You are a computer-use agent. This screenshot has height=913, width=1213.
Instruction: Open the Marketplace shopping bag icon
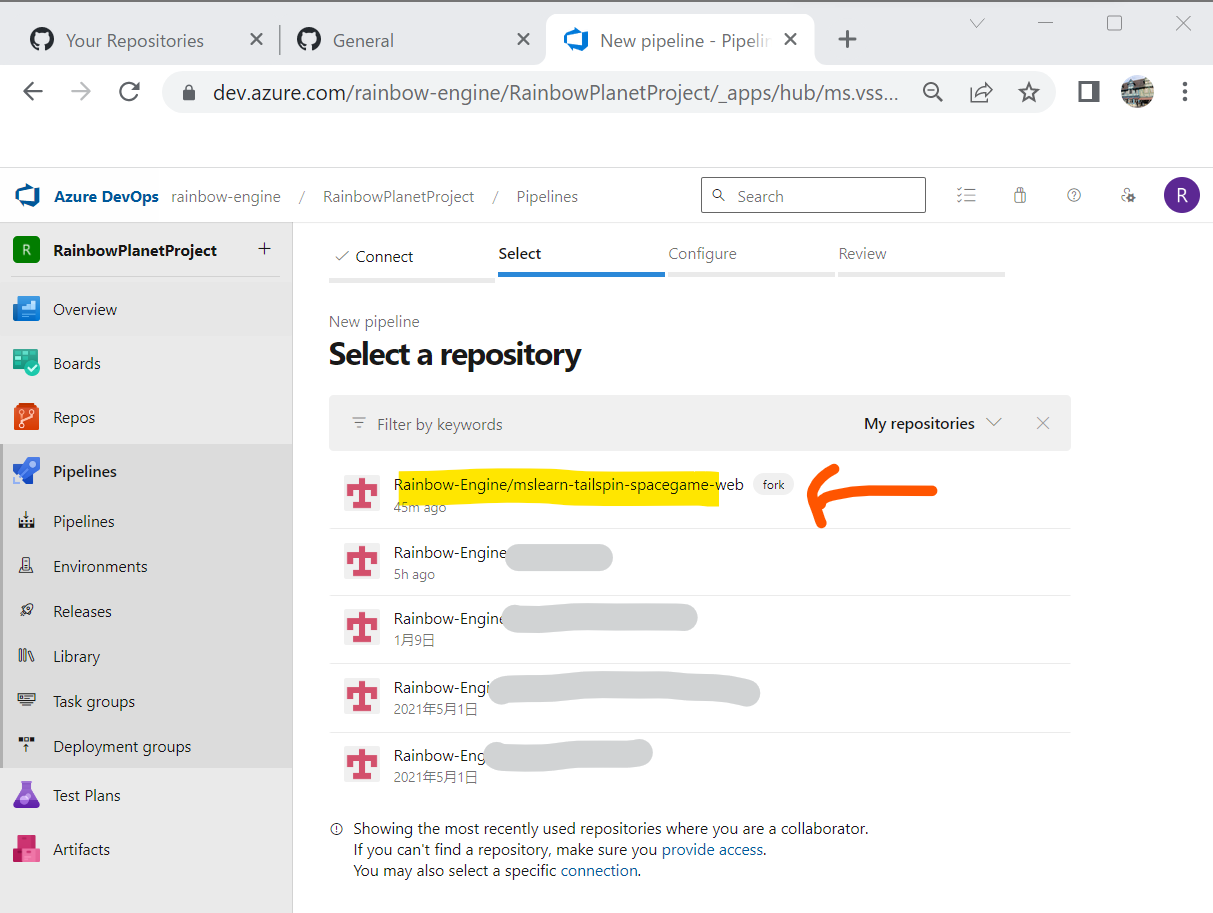1020,196
